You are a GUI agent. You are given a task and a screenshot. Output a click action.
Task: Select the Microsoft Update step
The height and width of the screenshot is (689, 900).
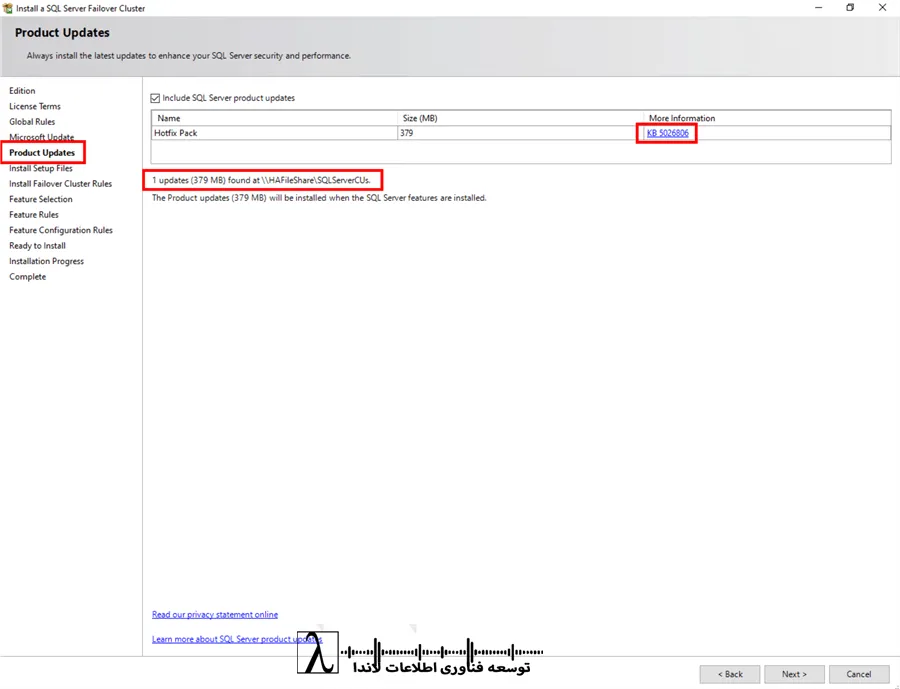41,137
